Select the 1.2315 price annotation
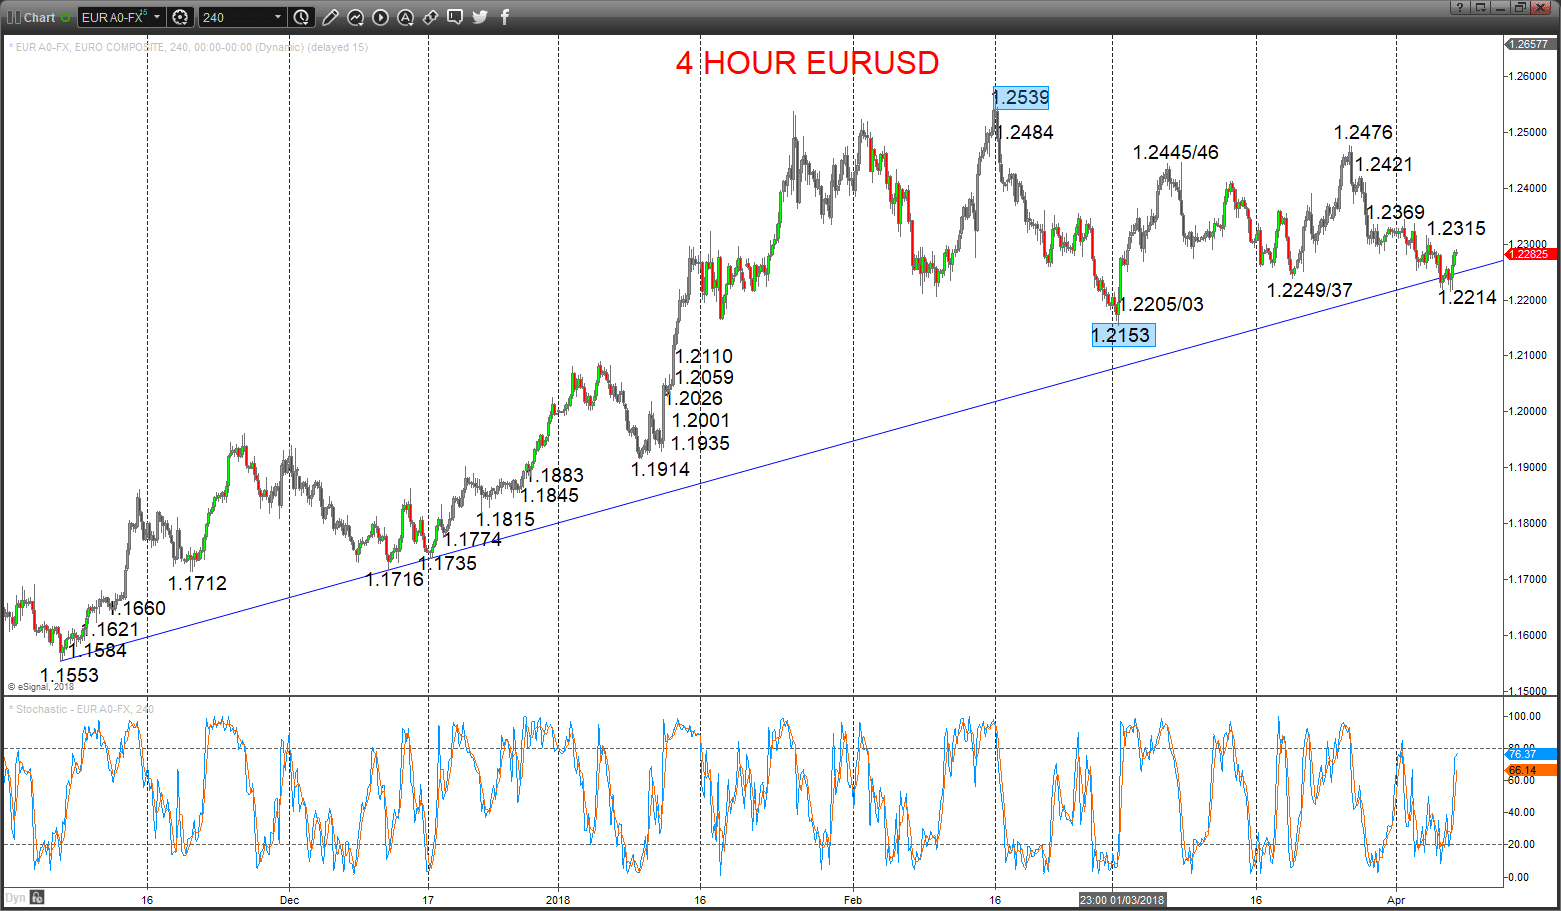 1456,228
